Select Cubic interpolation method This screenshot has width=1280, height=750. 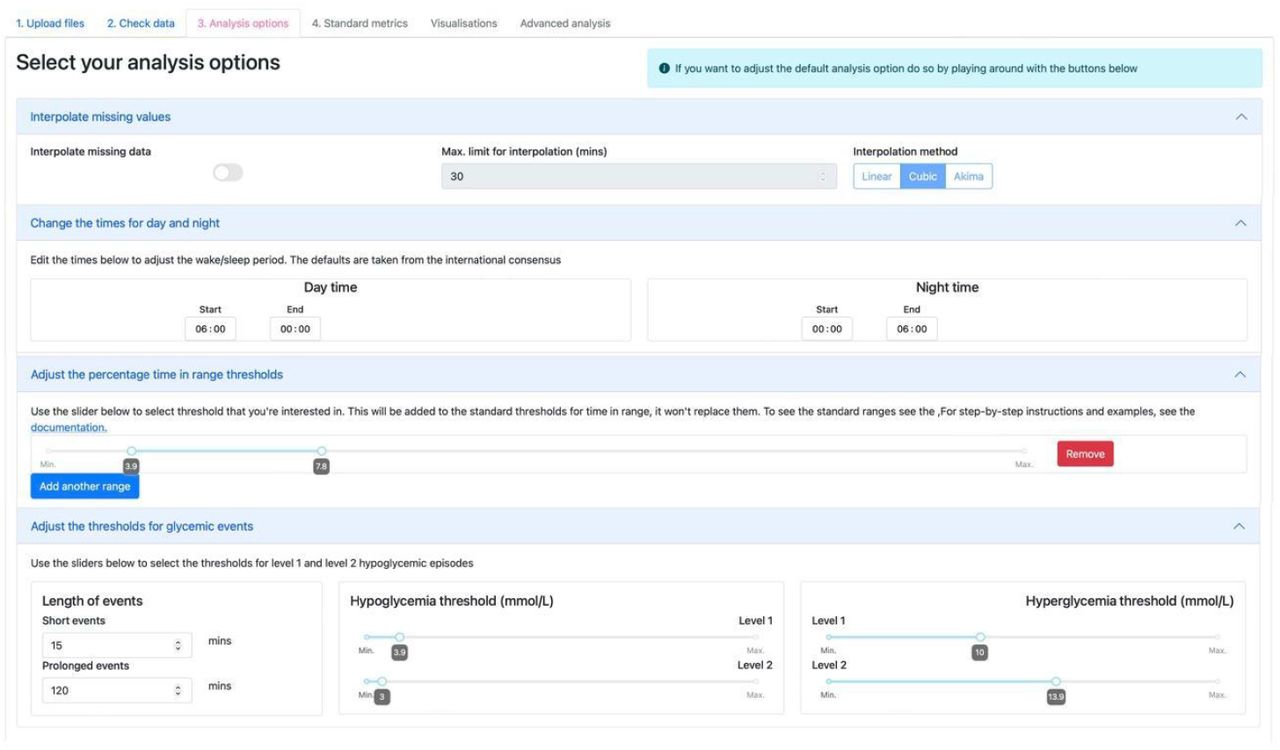[923, 177]
